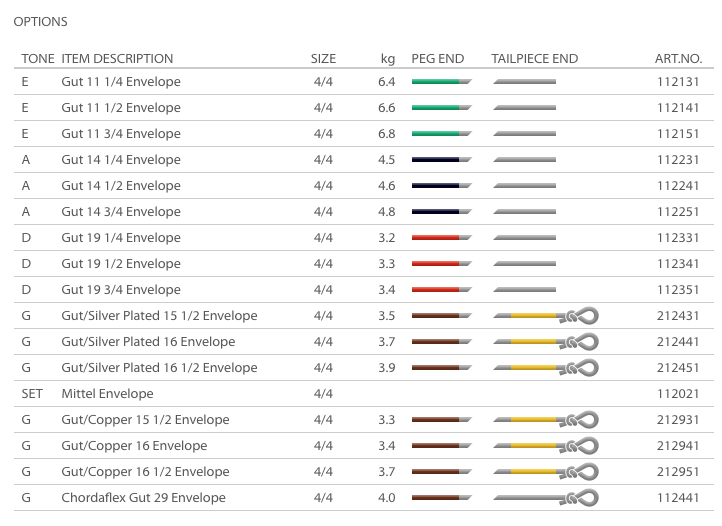Click the brown peg end swatch for art. 212451

click(x=441, y=368)
